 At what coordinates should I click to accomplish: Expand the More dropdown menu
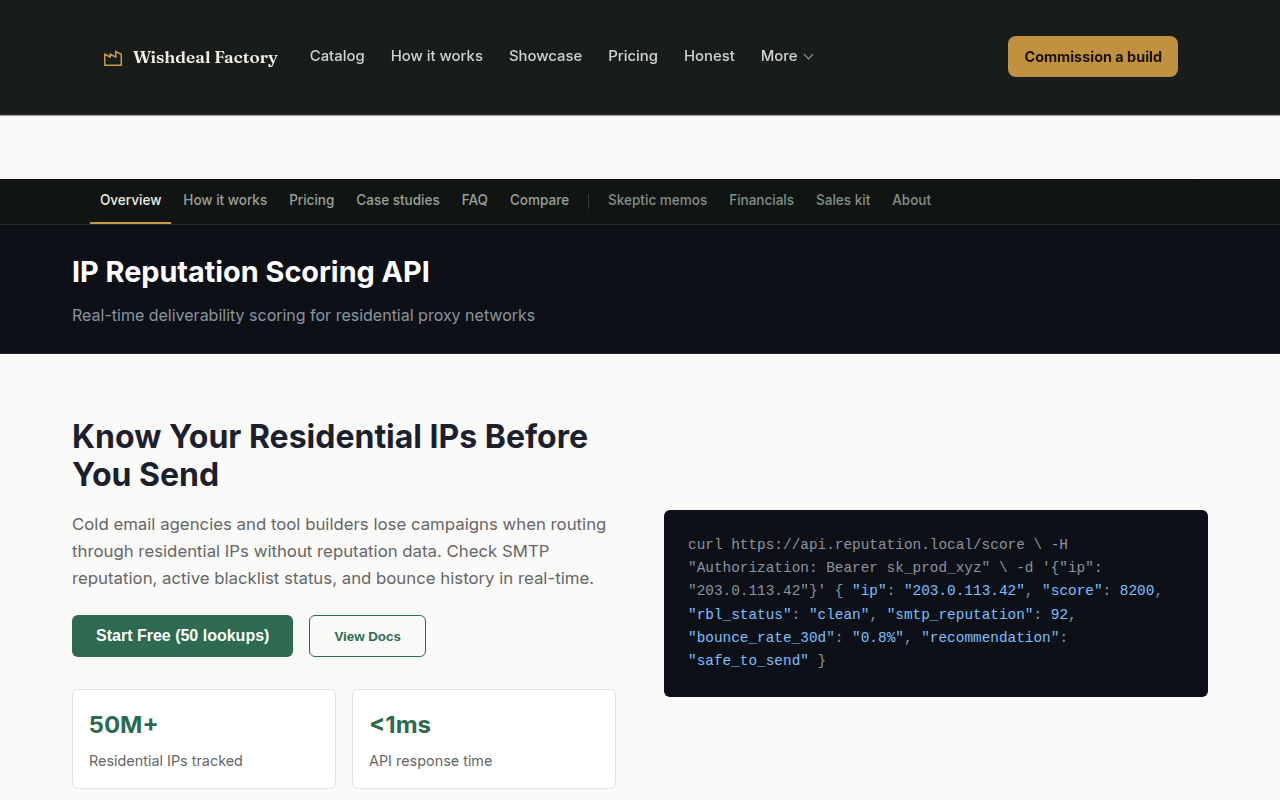pyautogui.click(x=787, y=56)
